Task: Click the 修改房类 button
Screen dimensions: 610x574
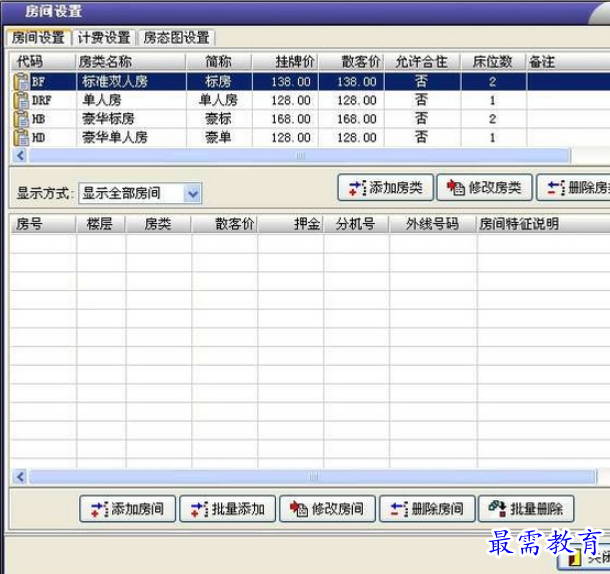Action: coord(484,188)
